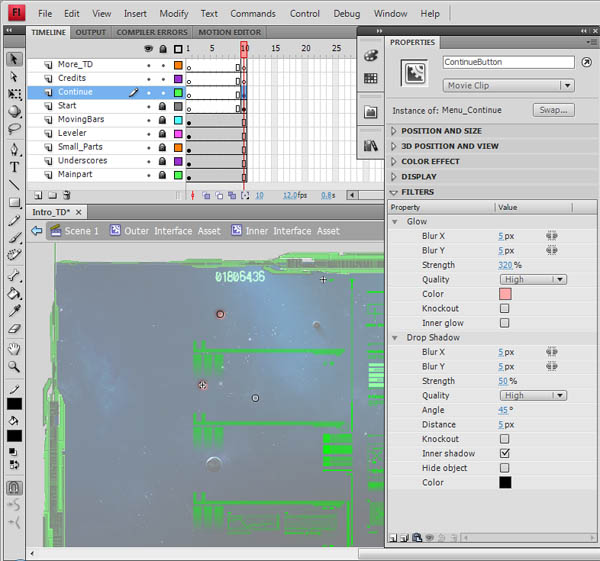The width and height of the screenshot is (600, 561).
Task: Click the pink Glow color swatch
Action: click(x=505, y=294)
